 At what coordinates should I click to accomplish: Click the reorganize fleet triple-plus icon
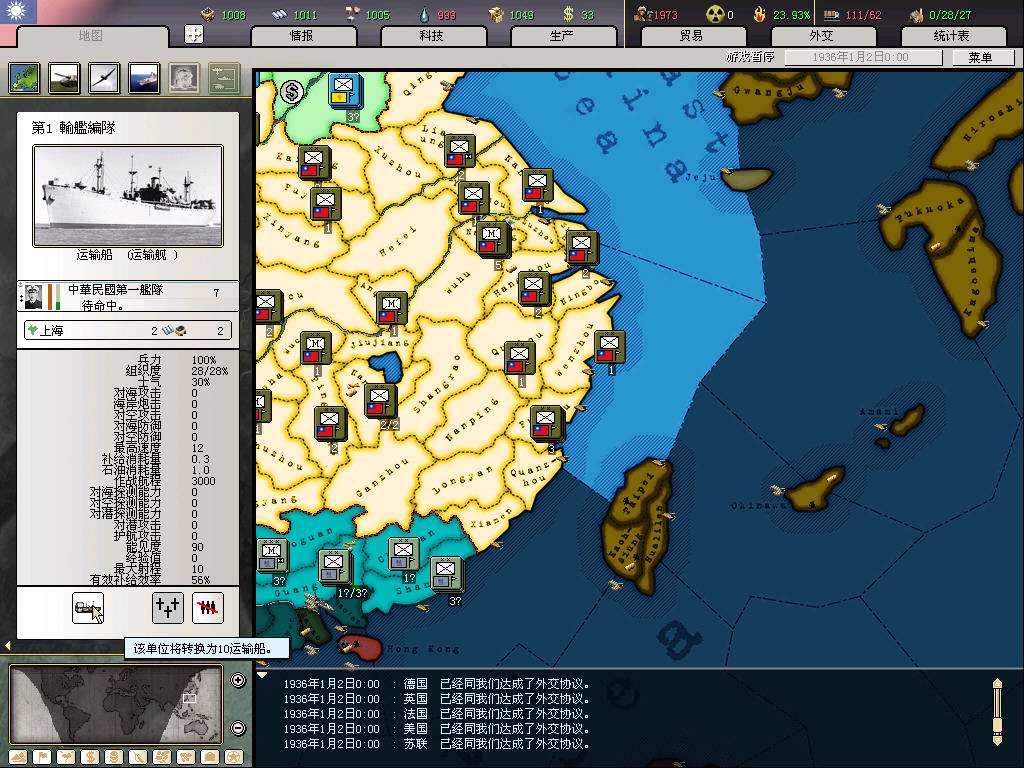tap(167, 607)
